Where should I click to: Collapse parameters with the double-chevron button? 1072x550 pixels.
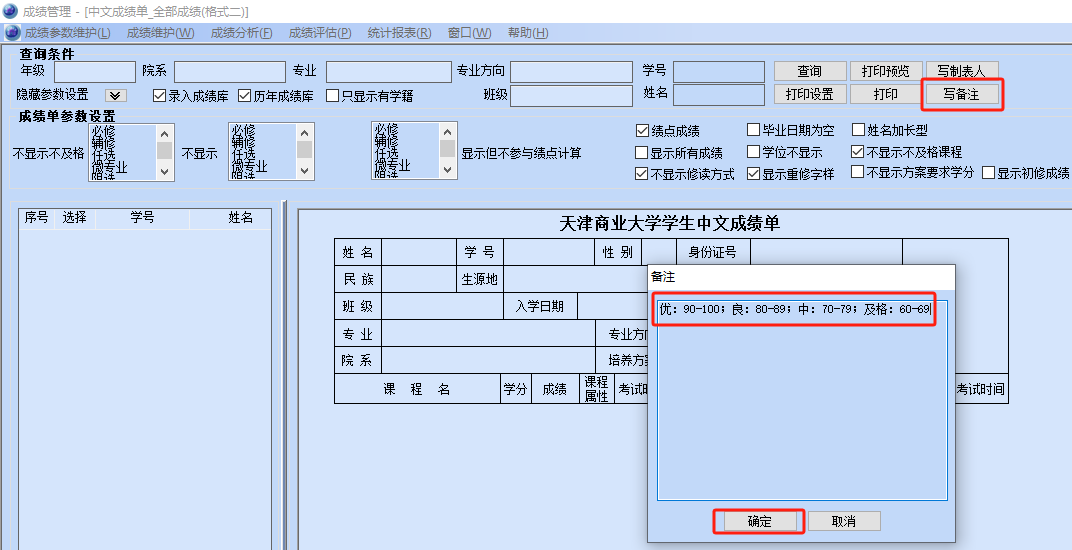click(x=115, y=95)
